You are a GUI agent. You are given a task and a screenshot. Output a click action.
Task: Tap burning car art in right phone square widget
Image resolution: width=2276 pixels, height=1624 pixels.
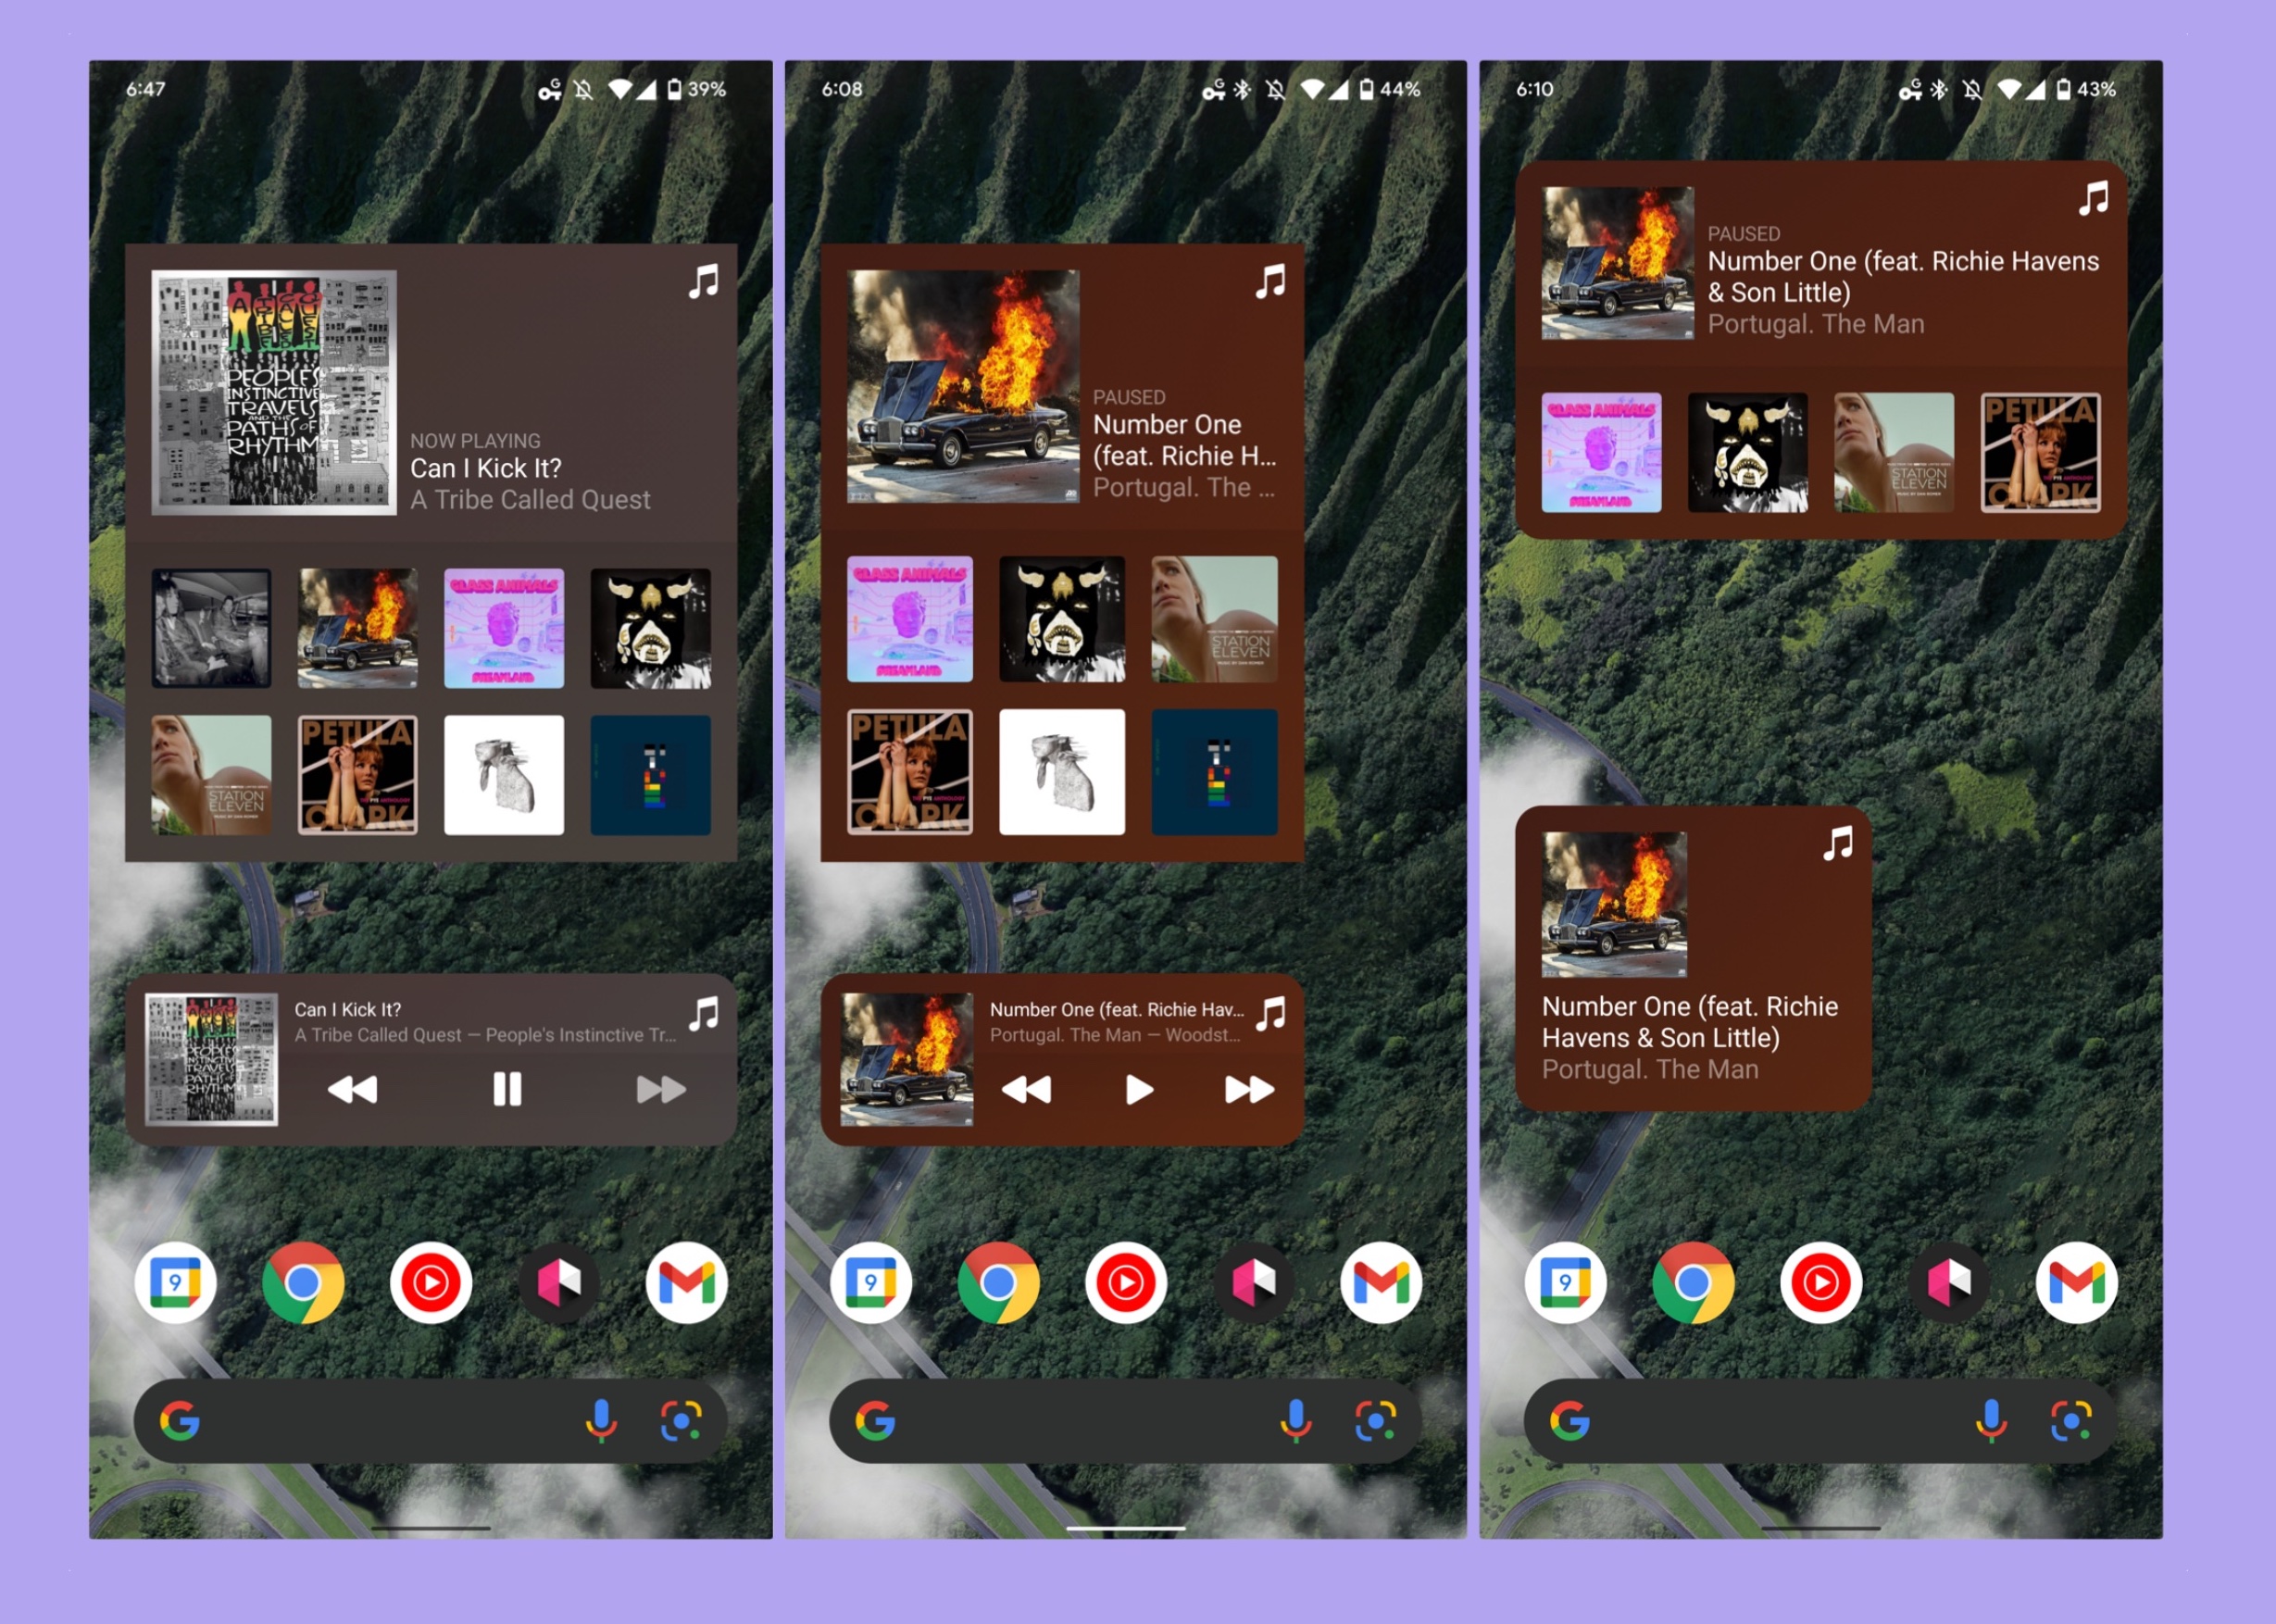[1614, 904]
